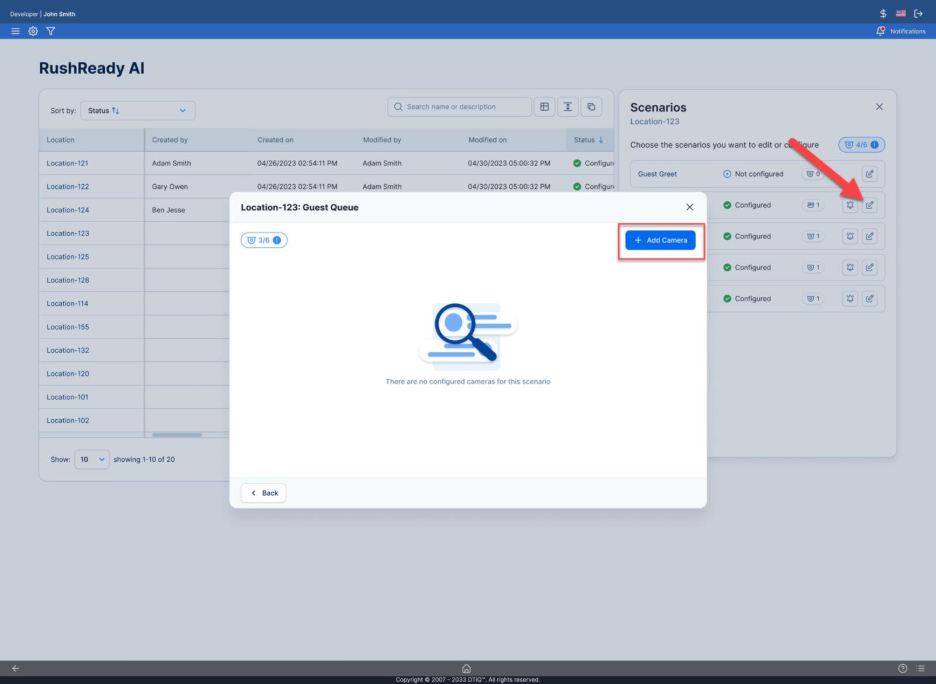Click the dollar sign currency icon
The image size is (936, 684).
883,13
